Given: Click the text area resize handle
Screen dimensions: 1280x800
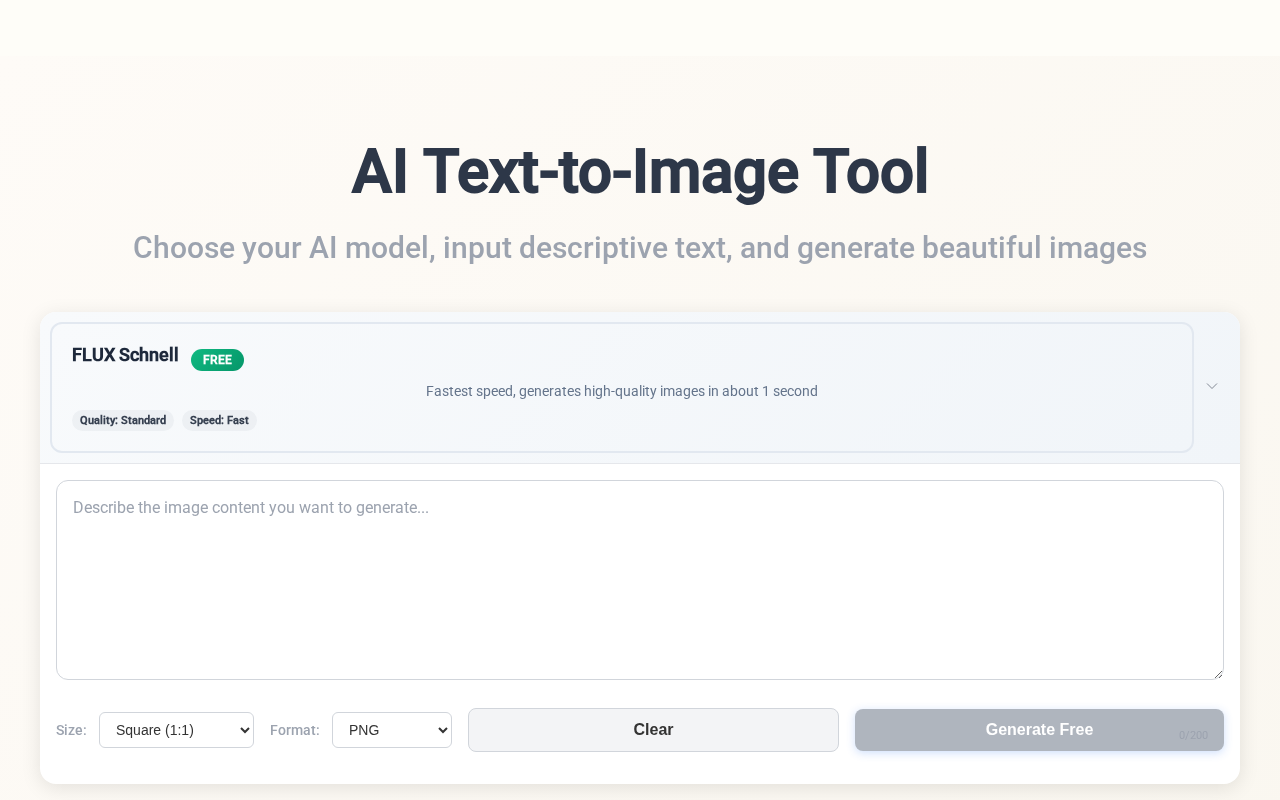Looking at the screenshot, I should (x=1217, y=674).
